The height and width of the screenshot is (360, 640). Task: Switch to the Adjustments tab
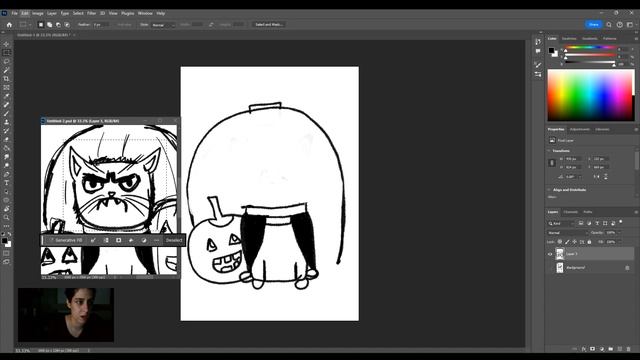point(580,129)
